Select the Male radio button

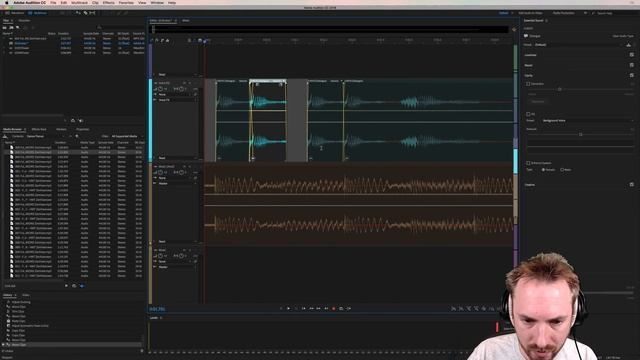(x=562, y=169)
